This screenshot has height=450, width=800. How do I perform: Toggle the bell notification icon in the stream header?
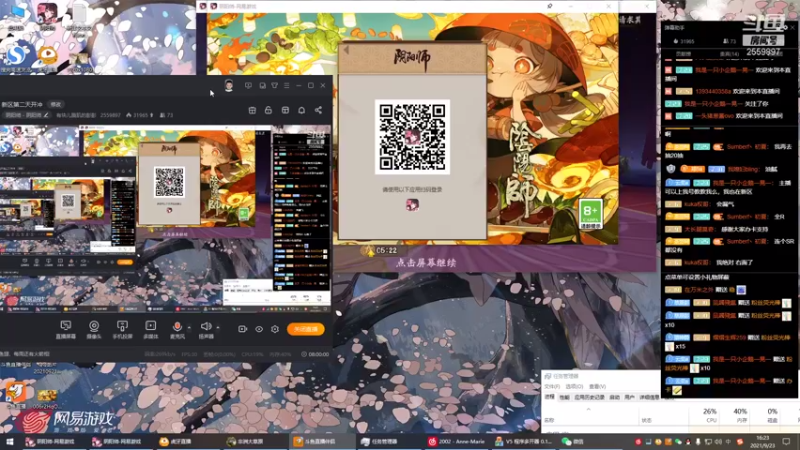tap(302, 110)
